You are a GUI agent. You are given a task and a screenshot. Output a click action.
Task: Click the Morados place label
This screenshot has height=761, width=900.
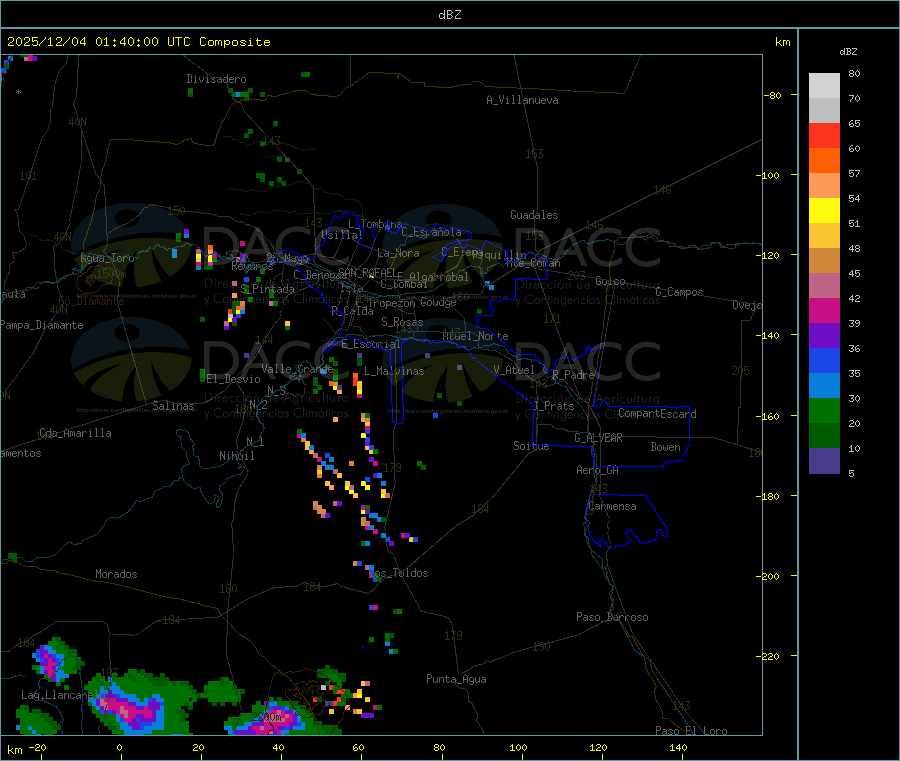click(x=117, y=574)
